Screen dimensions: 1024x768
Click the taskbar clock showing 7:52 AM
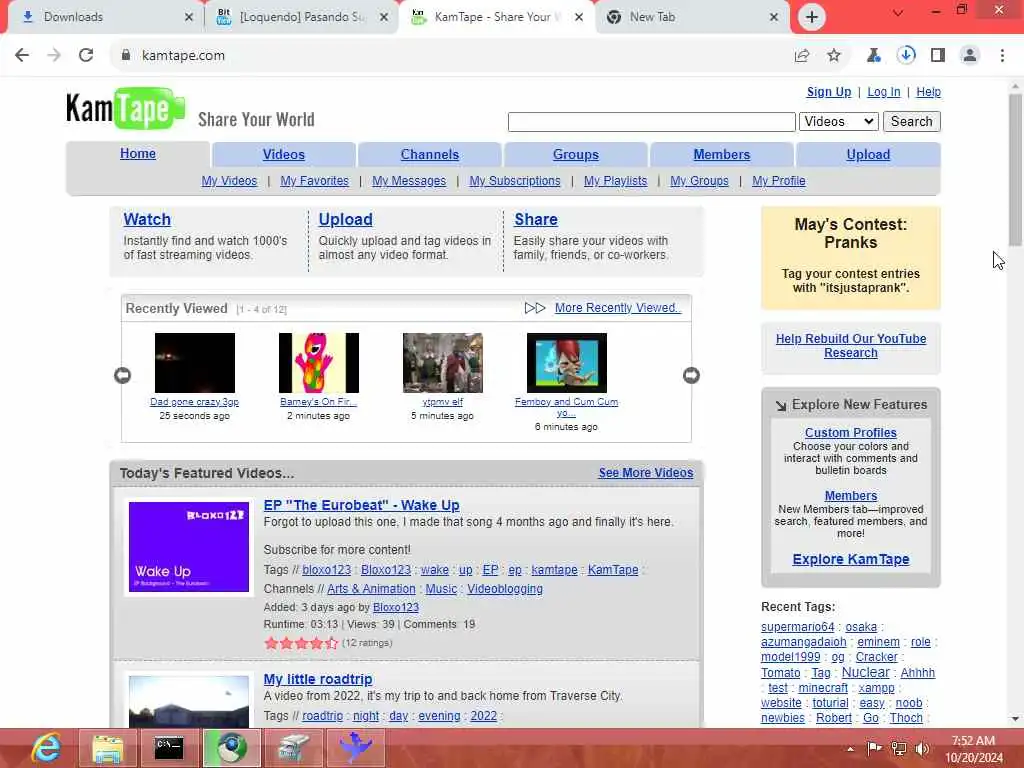[973, 749]
